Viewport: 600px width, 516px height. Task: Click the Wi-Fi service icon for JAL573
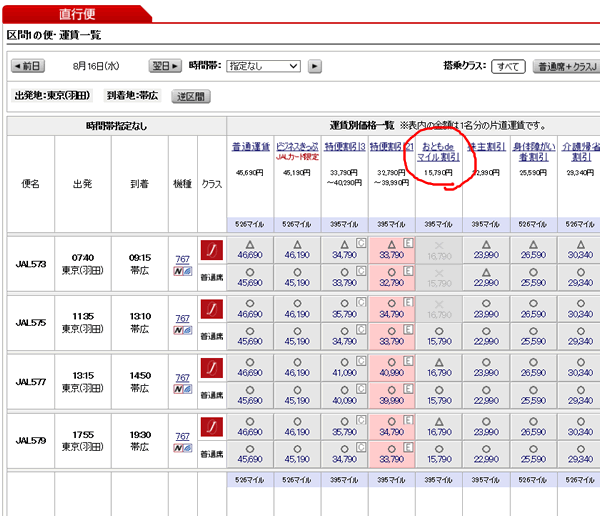pos(182,271)
